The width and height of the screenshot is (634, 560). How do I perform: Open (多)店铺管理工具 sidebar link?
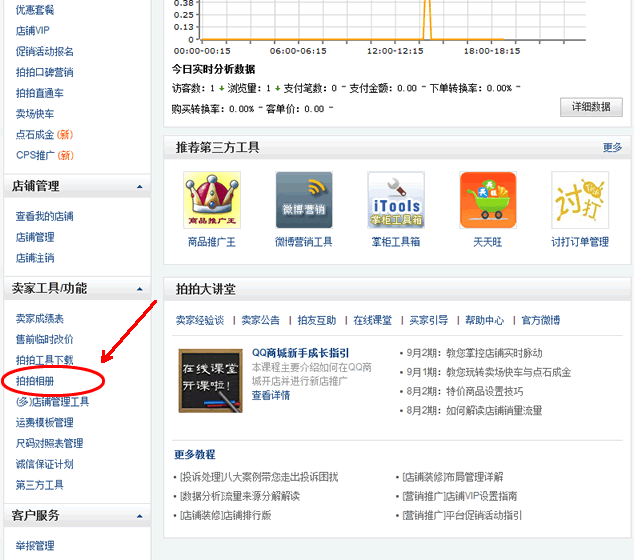point(52,402)
